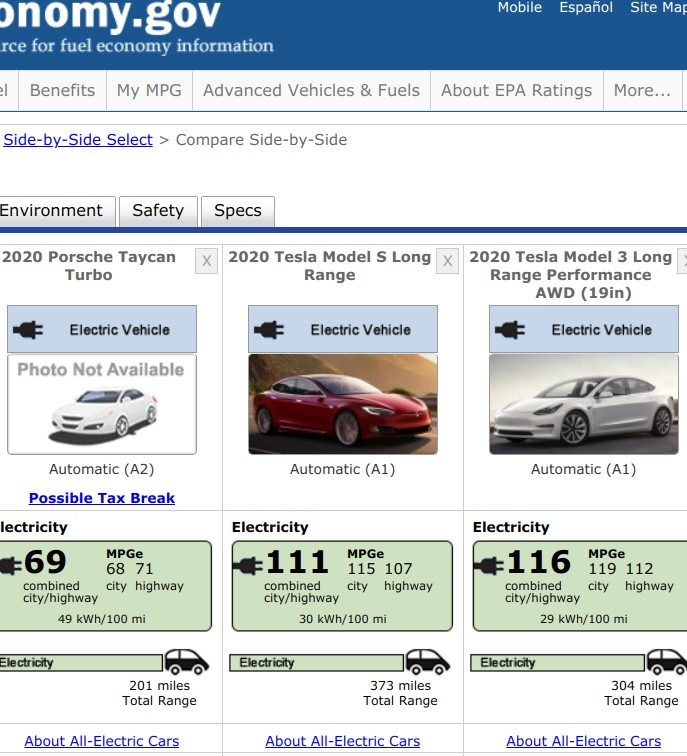The image size is (687, 756).
Task: Click the plug icon in the Tesla Model S Electric Vehicle banner
Action: pos(269,330)
